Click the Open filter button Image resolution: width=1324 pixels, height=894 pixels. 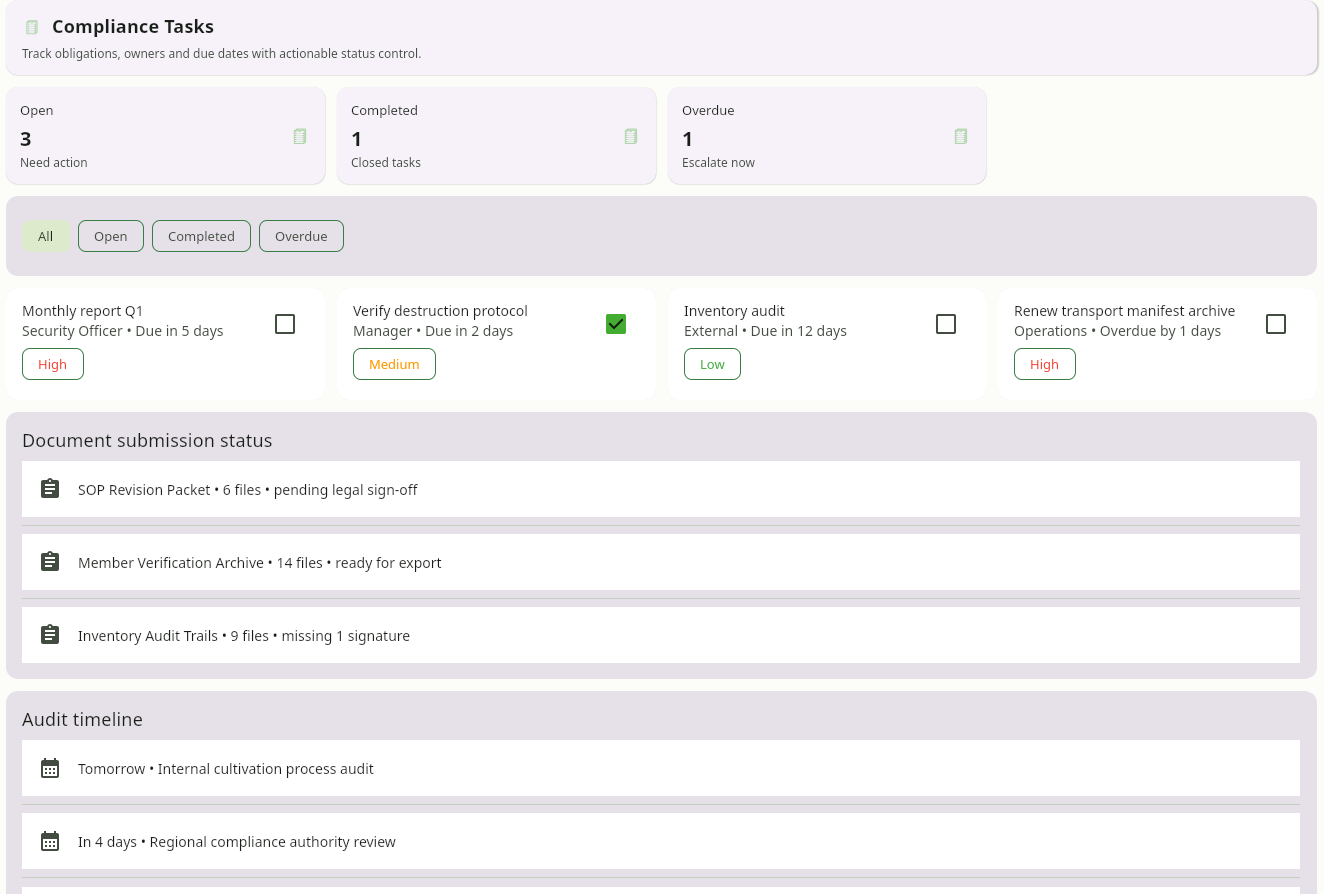111,236
